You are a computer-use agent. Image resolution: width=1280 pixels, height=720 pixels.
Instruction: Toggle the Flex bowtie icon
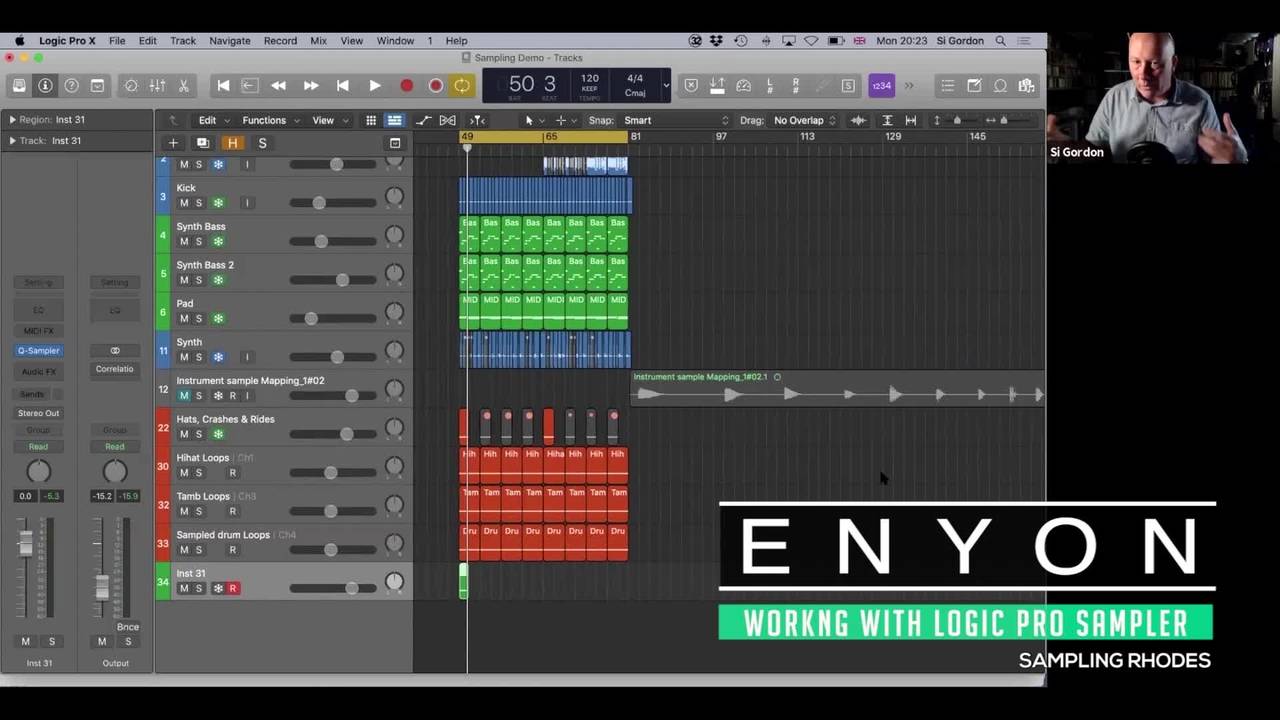(x=448, y=120)
